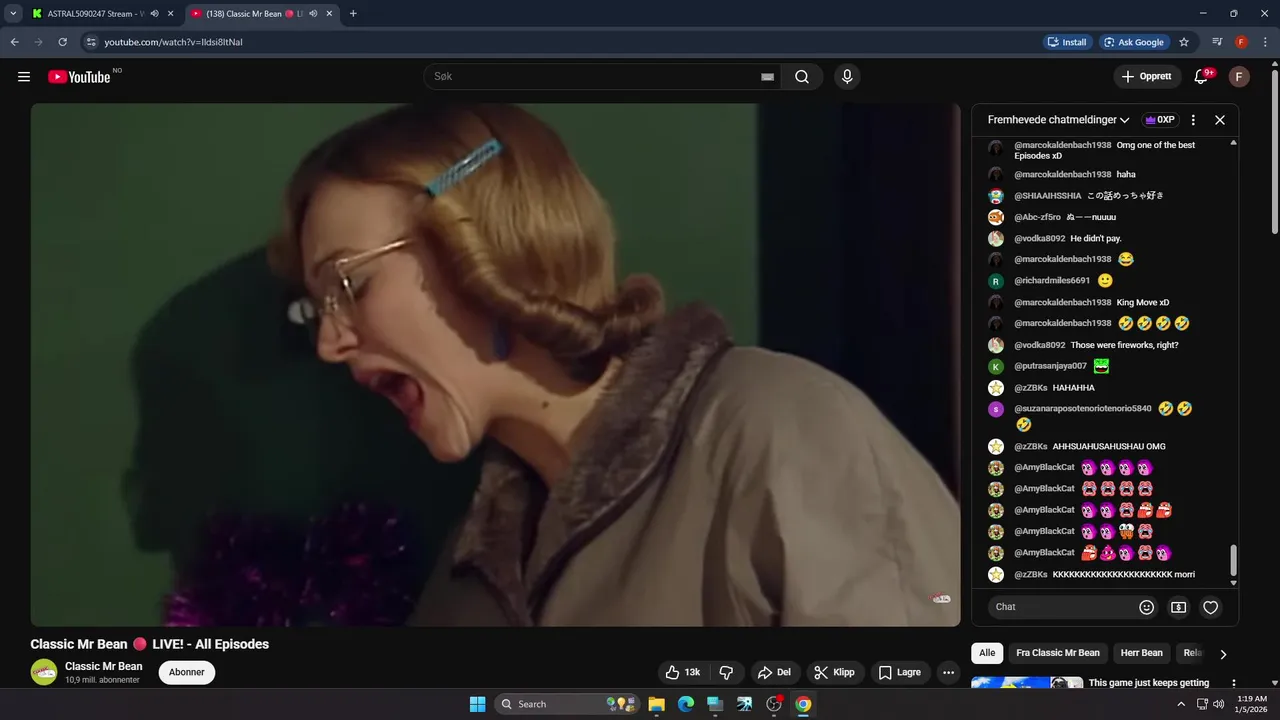Expand the Chrome tab search dropdown

(x=13, y=14)
